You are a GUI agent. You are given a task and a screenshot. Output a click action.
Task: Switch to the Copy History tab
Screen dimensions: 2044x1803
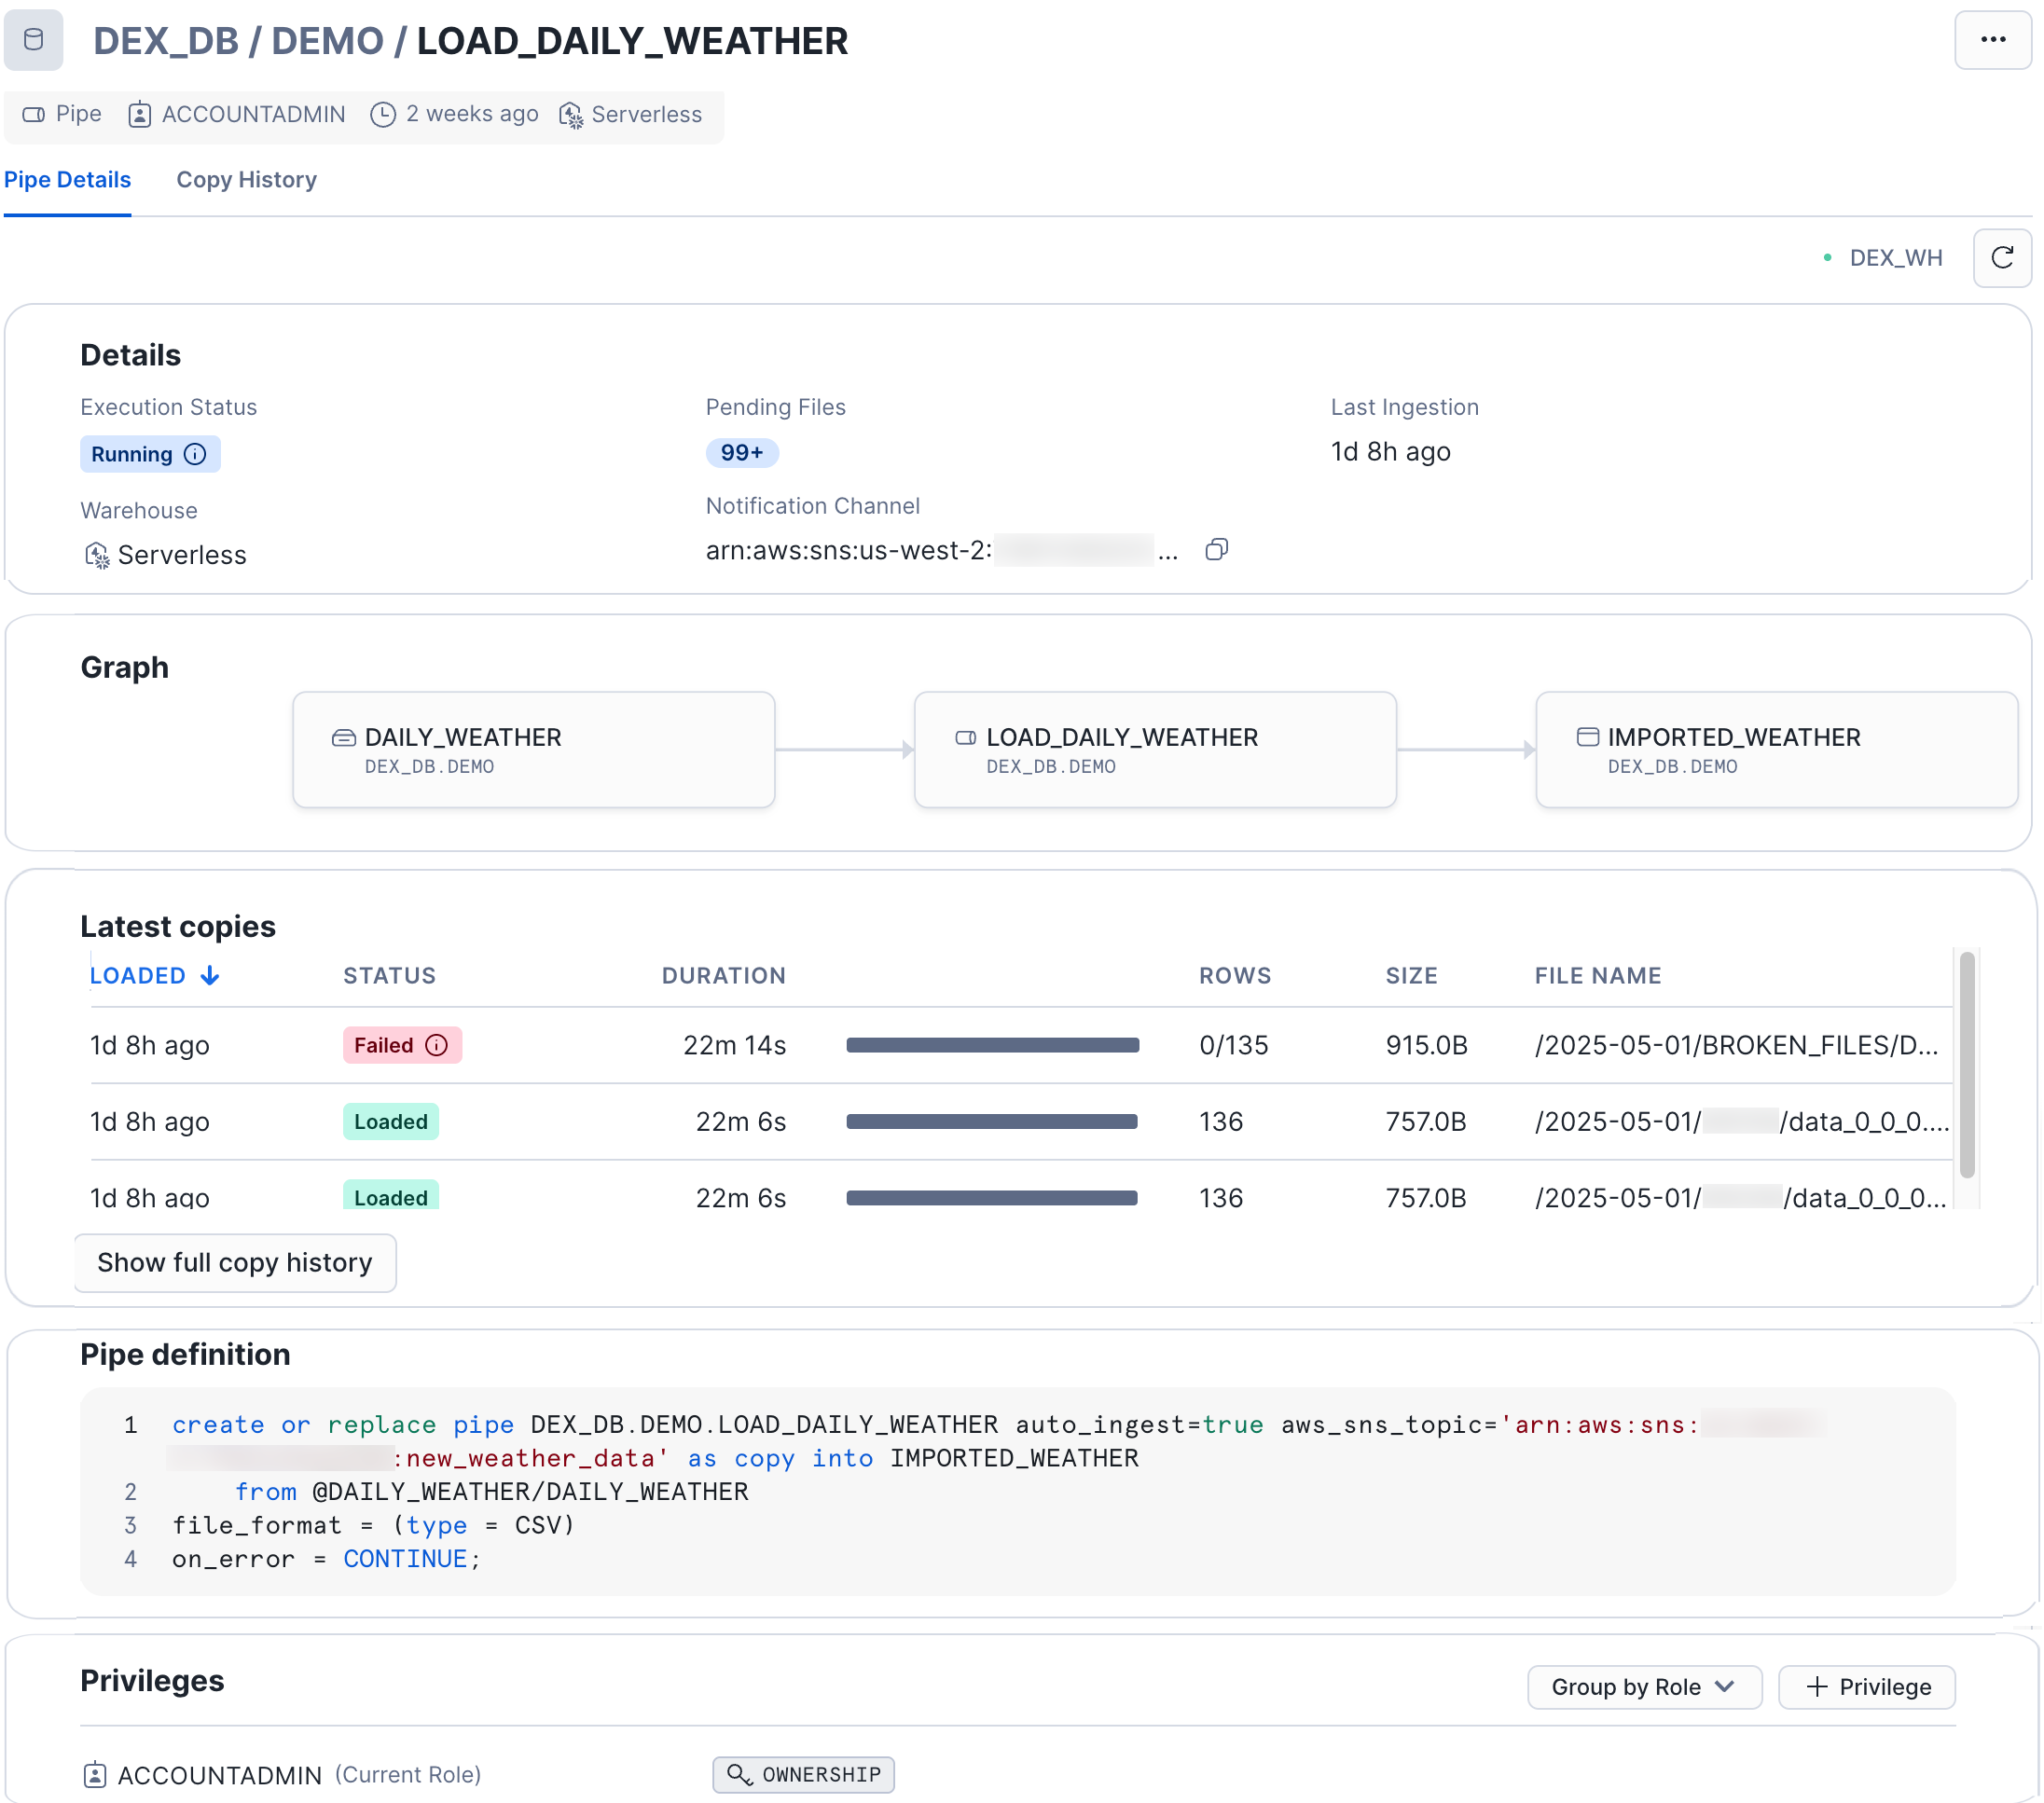(246, 180)
